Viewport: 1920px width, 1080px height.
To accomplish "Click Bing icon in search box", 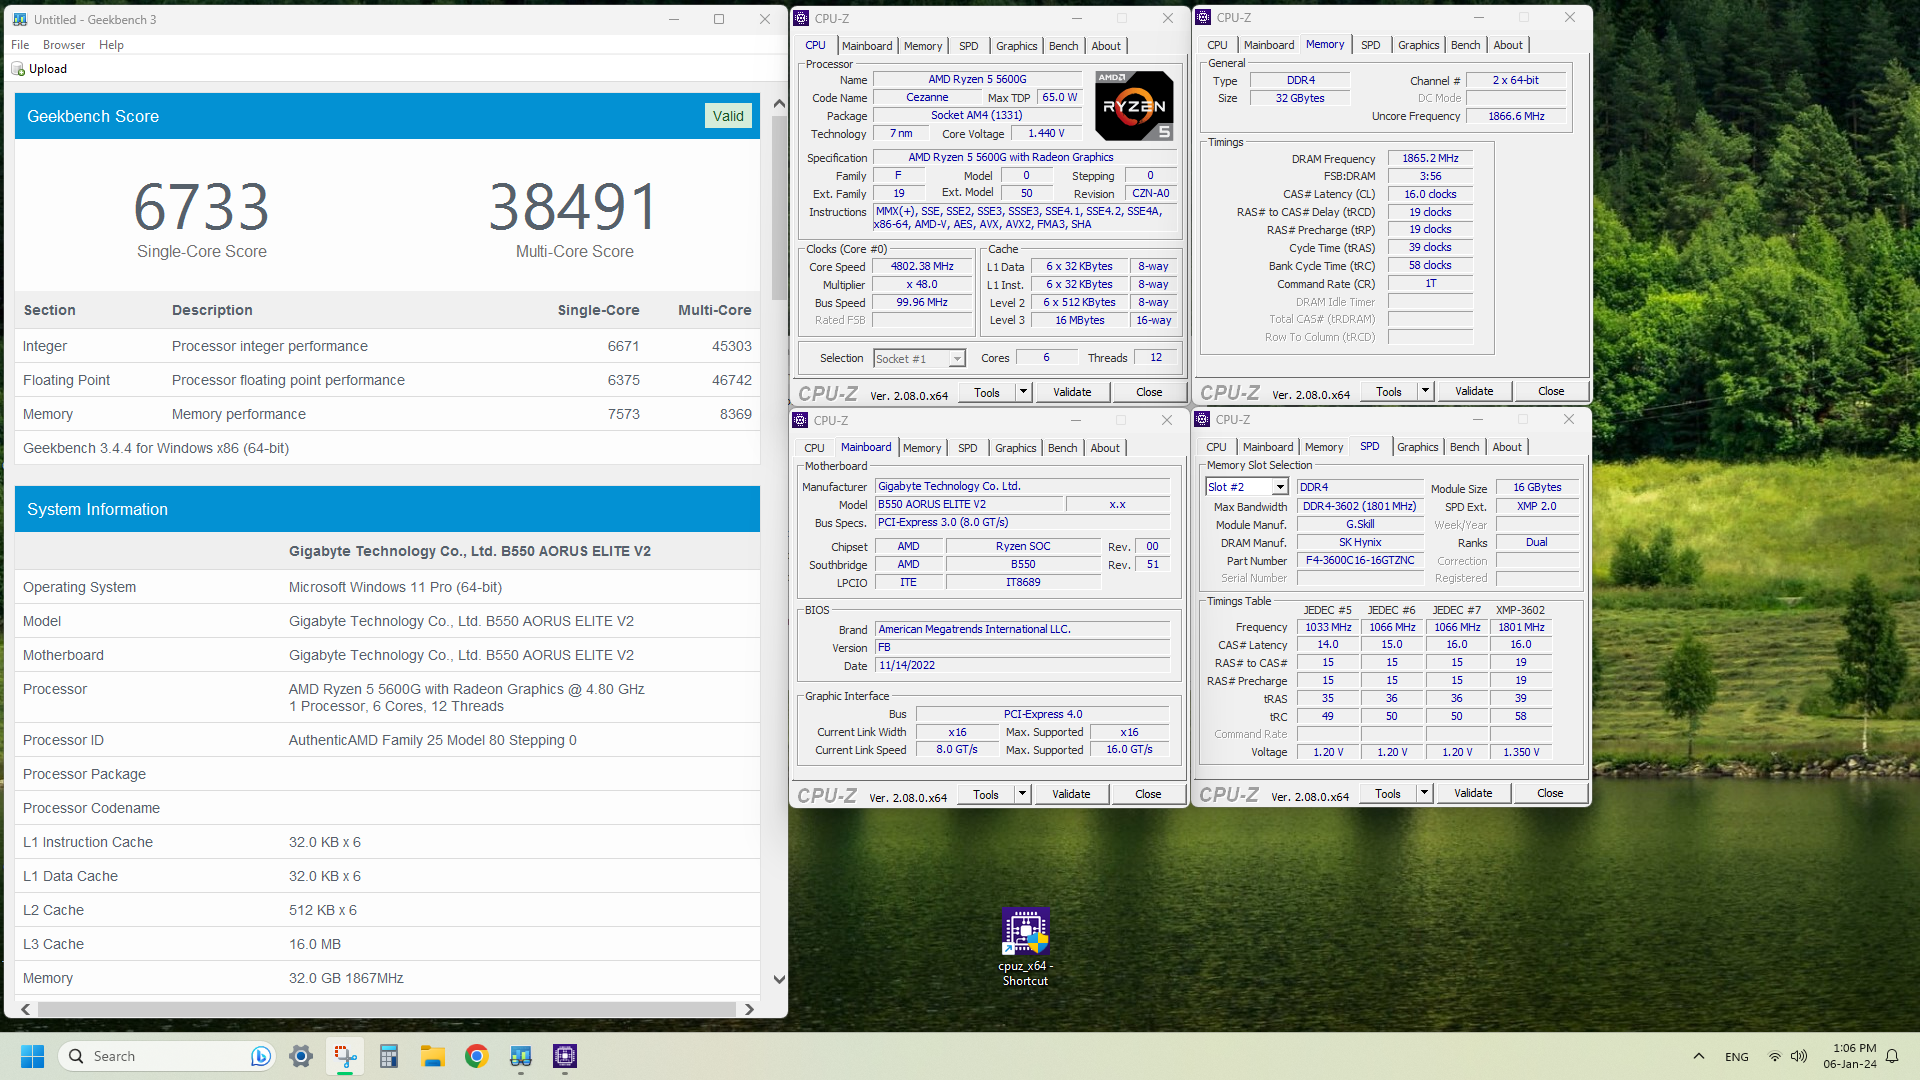I will click(260, 1056).
